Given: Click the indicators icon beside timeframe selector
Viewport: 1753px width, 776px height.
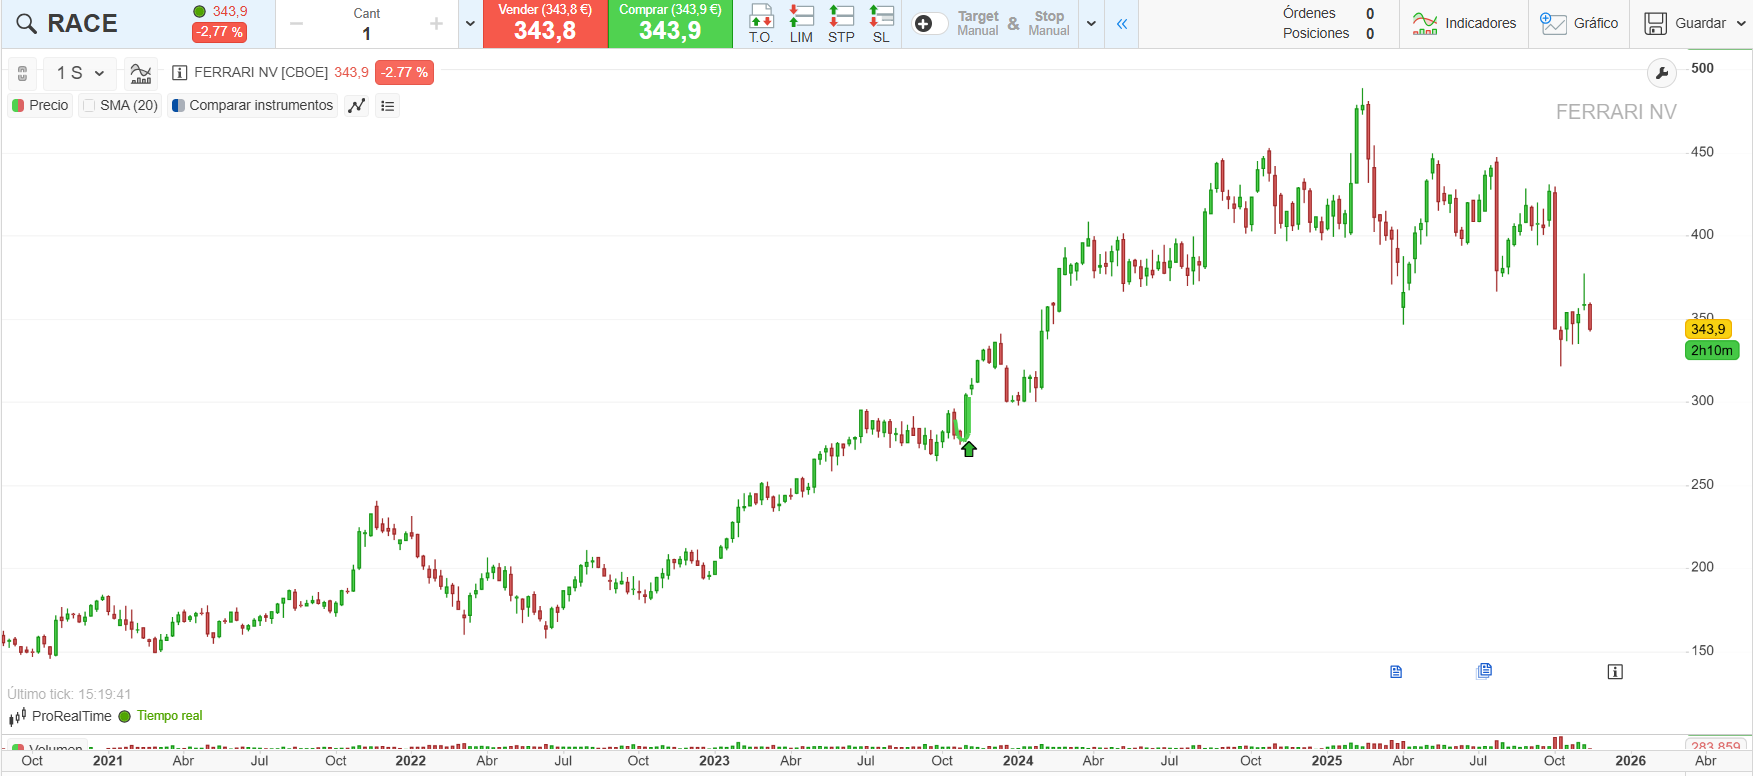Looking at the screenshot, I should click(141, 73).
